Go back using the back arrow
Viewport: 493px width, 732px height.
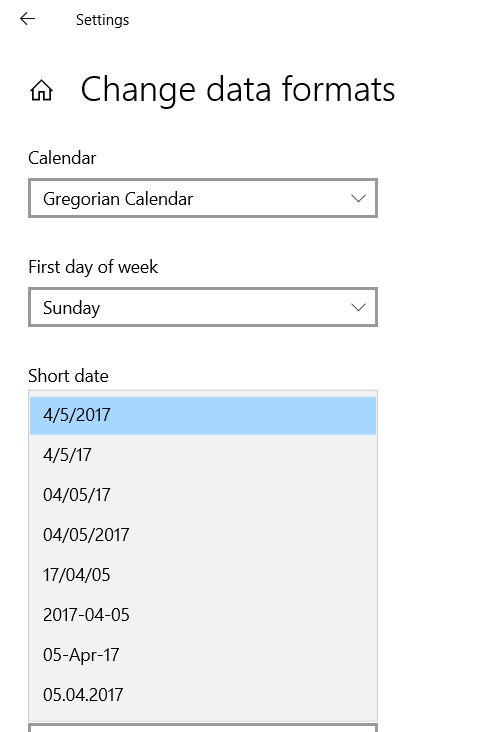[28, 19]
